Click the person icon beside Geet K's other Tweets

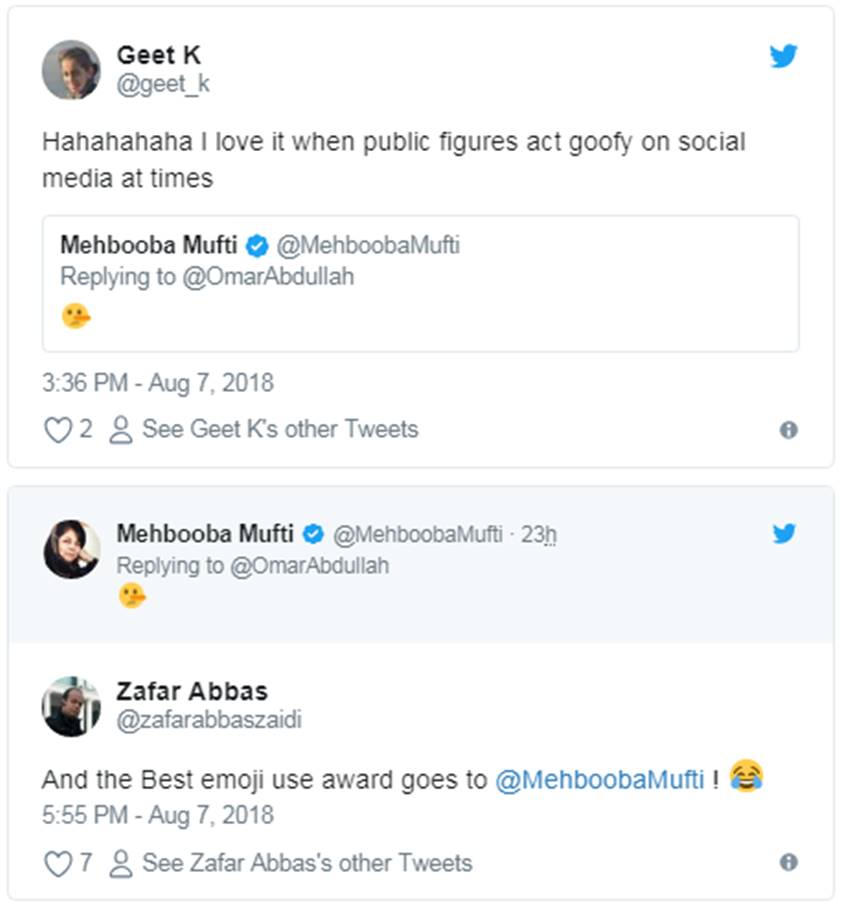tap(121, 430)
